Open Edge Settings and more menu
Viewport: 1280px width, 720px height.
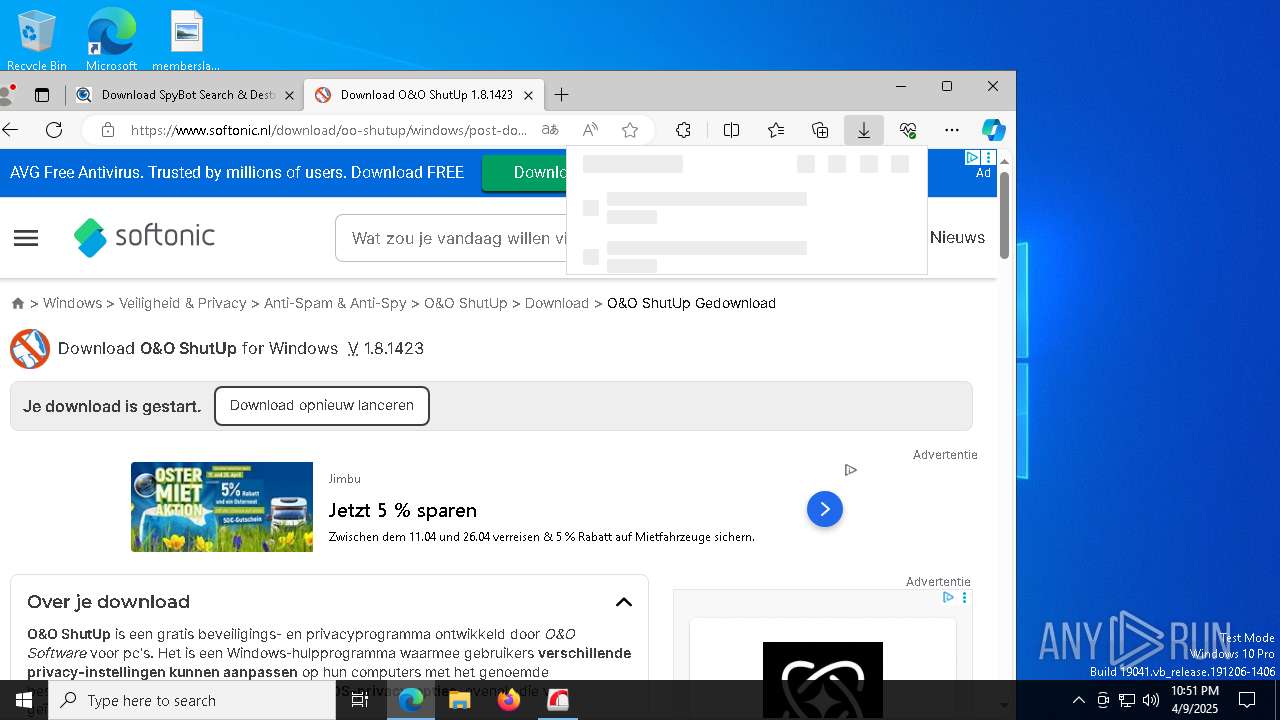(x=952, y=130)
